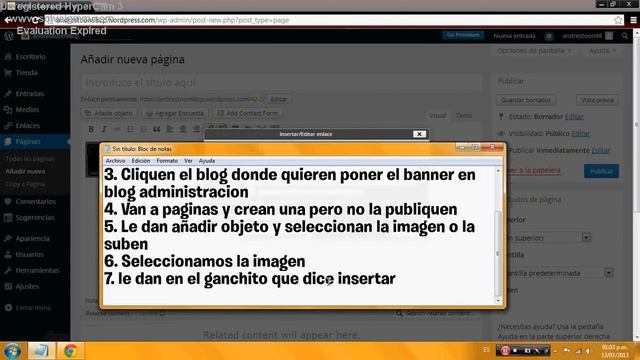
Task: Click Notepad's scroll down arrow
Action: tap(498, 301)
